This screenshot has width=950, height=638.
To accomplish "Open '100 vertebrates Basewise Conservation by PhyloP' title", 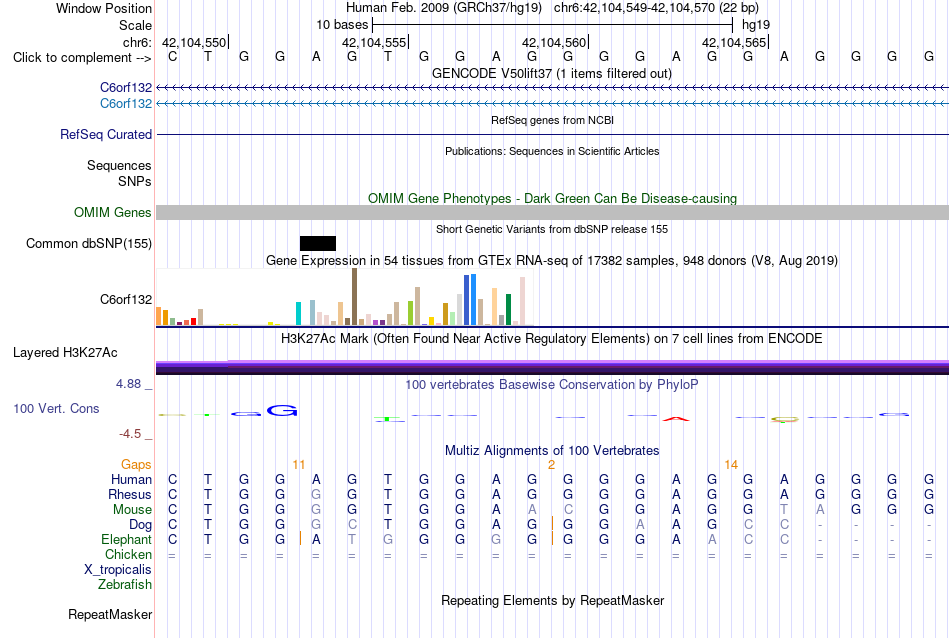I will (x=552, y=384).
